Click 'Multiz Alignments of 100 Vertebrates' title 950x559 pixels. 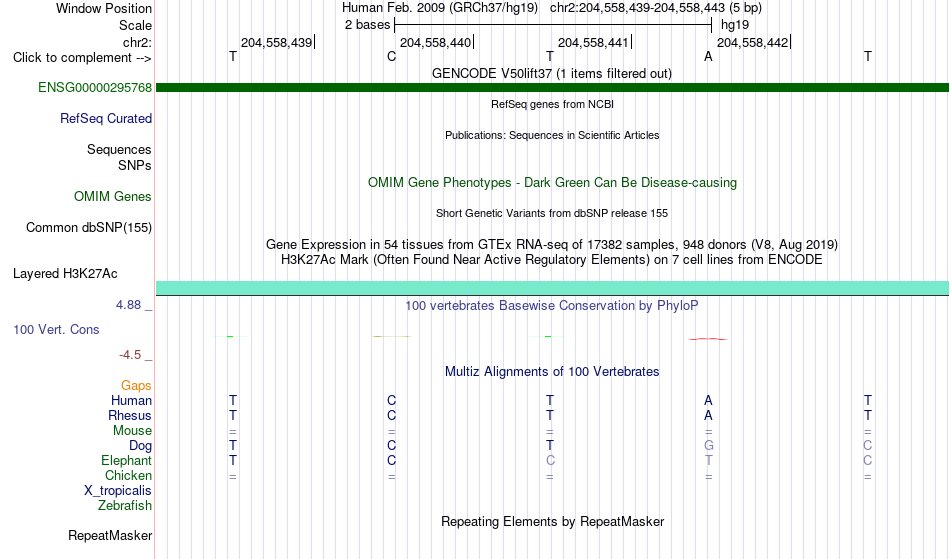point(552,372)
